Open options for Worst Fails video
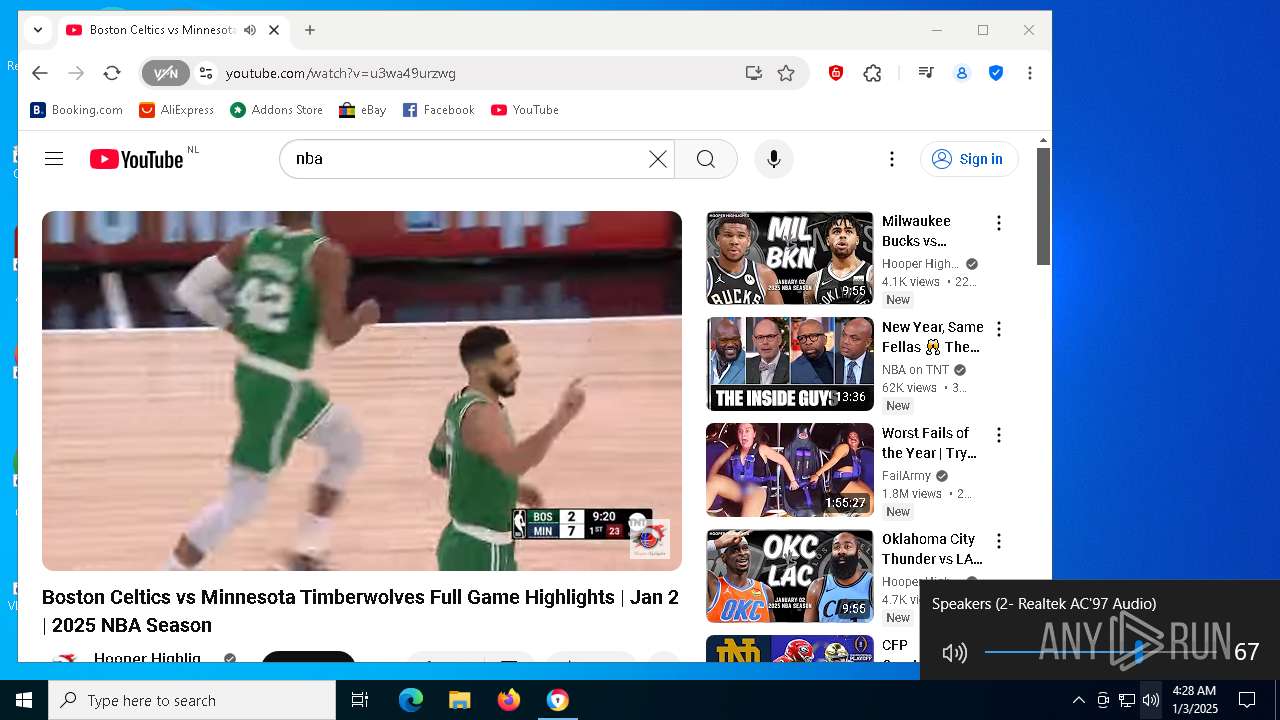 [x=998, y=435]
